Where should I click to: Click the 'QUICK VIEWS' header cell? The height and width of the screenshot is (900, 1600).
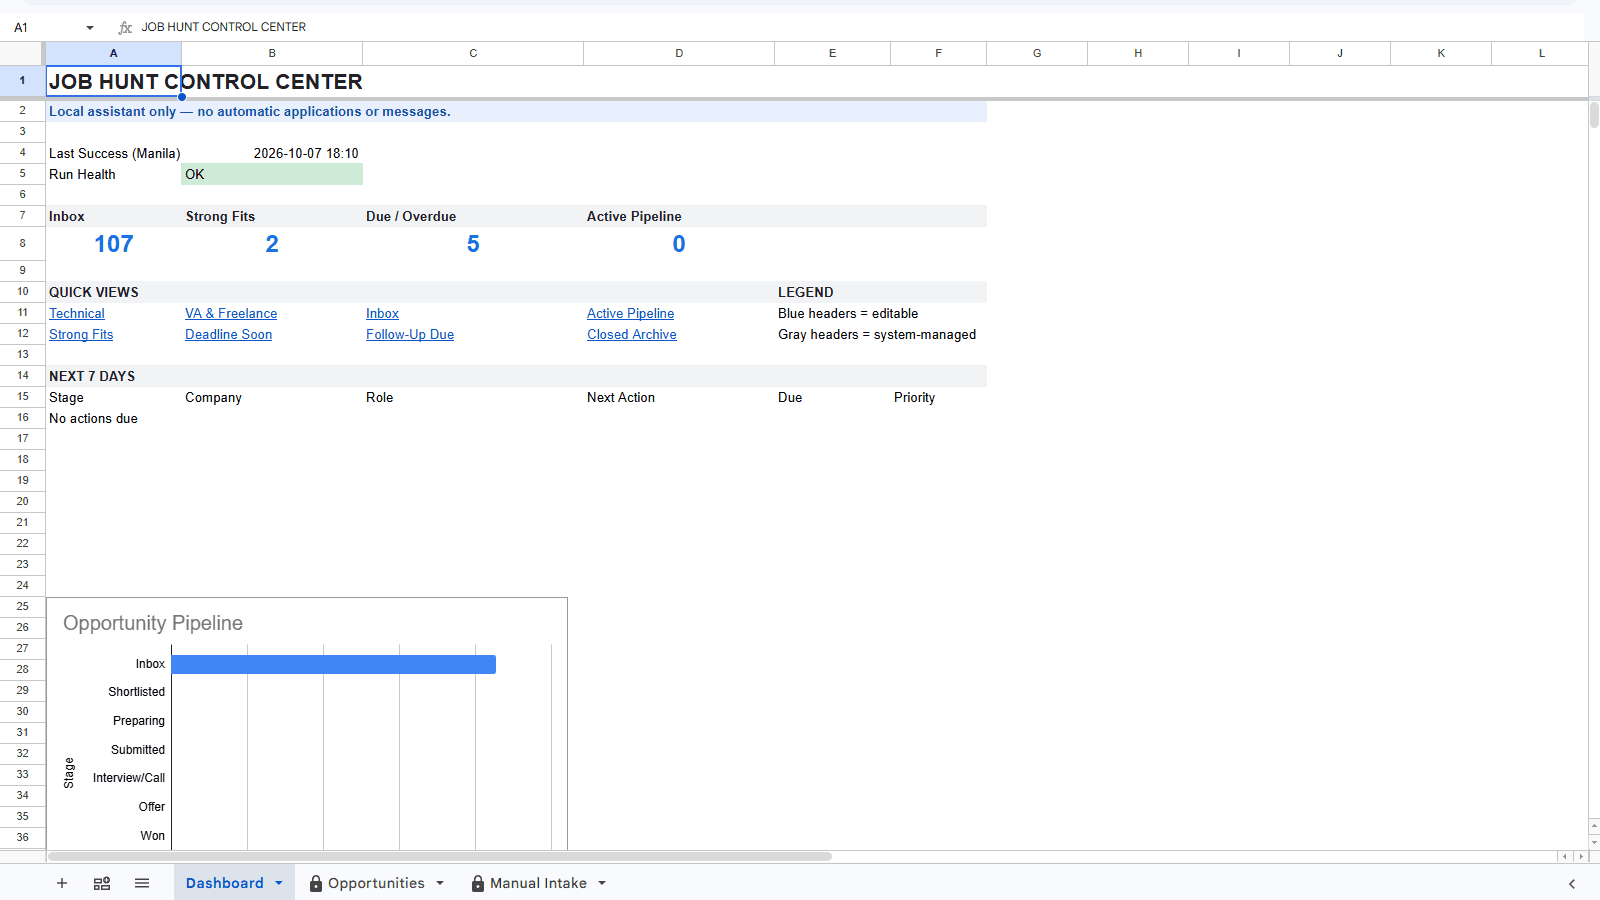pyautogui.click(x=113, y=292)
